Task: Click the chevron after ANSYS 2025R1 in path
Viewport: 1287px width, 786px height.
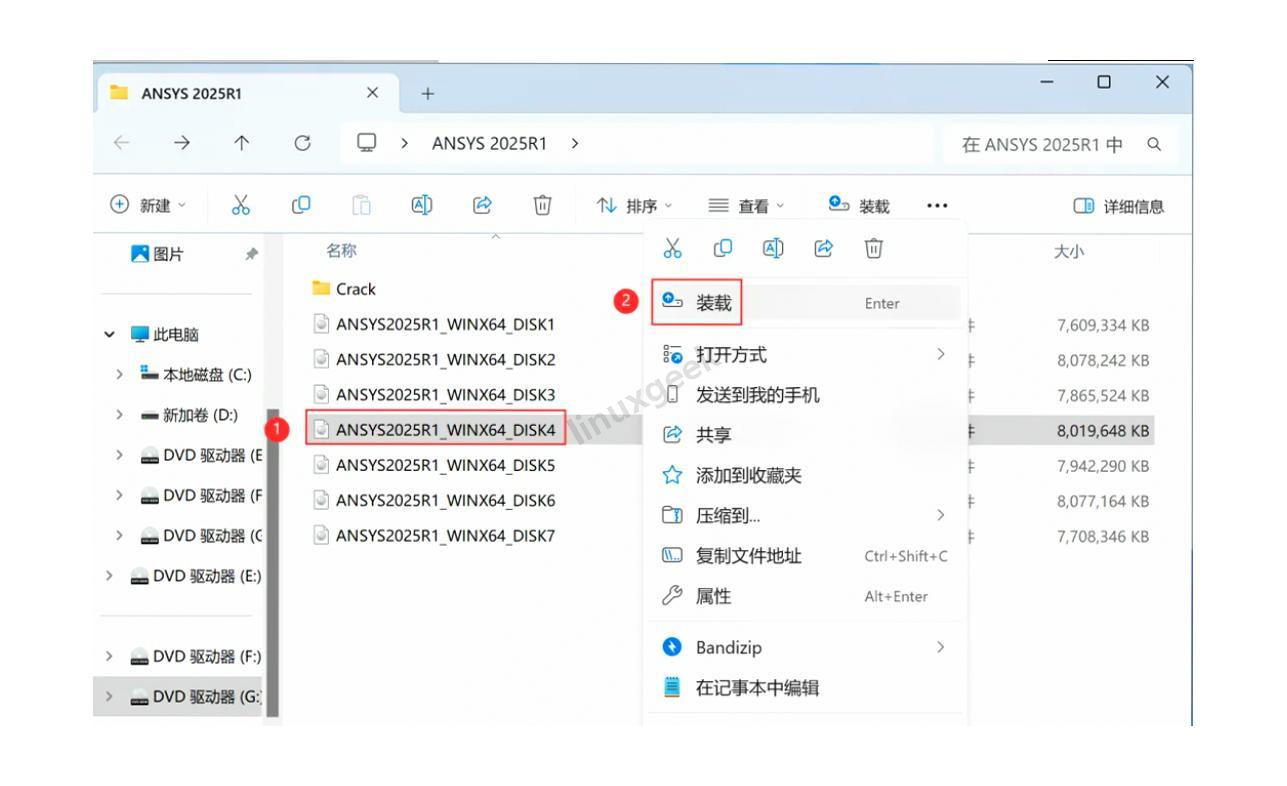Action: pos(575,143)
